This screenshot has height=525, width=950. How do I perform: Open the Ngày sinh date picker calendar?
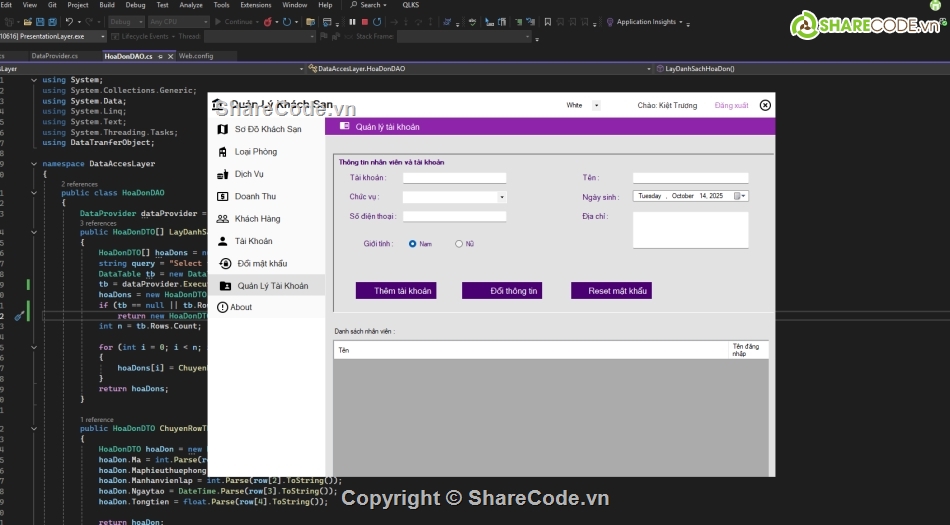740,196
